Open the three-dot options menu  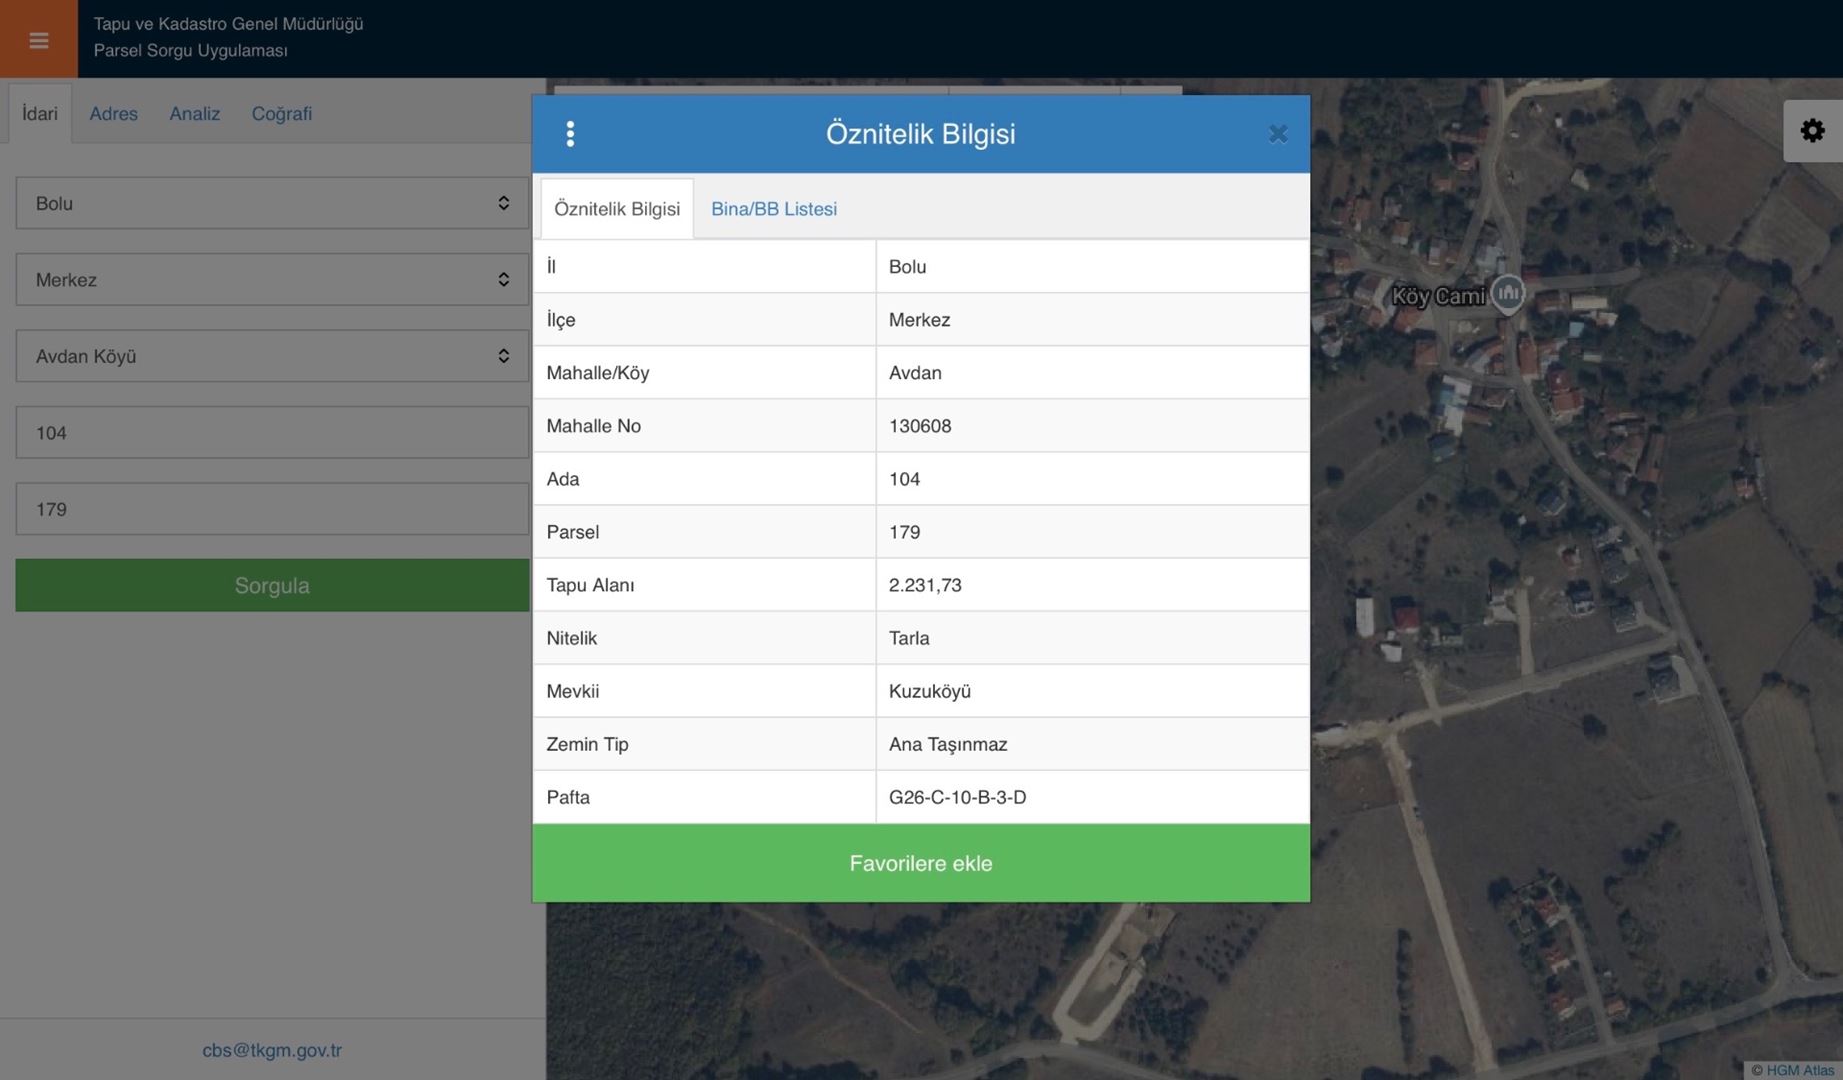(x=570, y=134)
